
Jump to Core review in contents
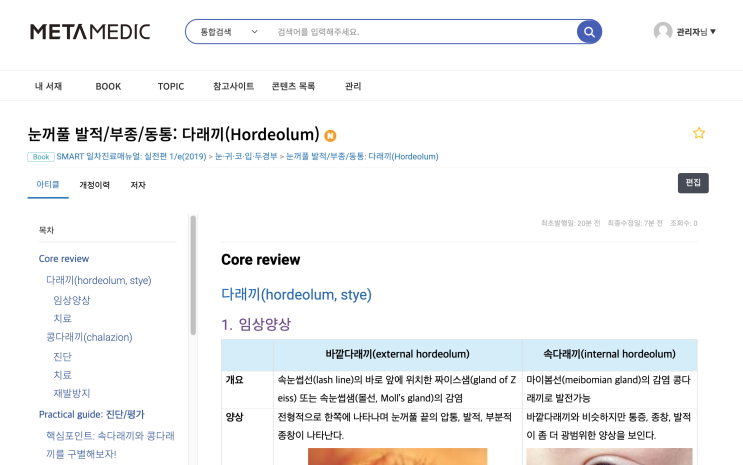(64, 259)
